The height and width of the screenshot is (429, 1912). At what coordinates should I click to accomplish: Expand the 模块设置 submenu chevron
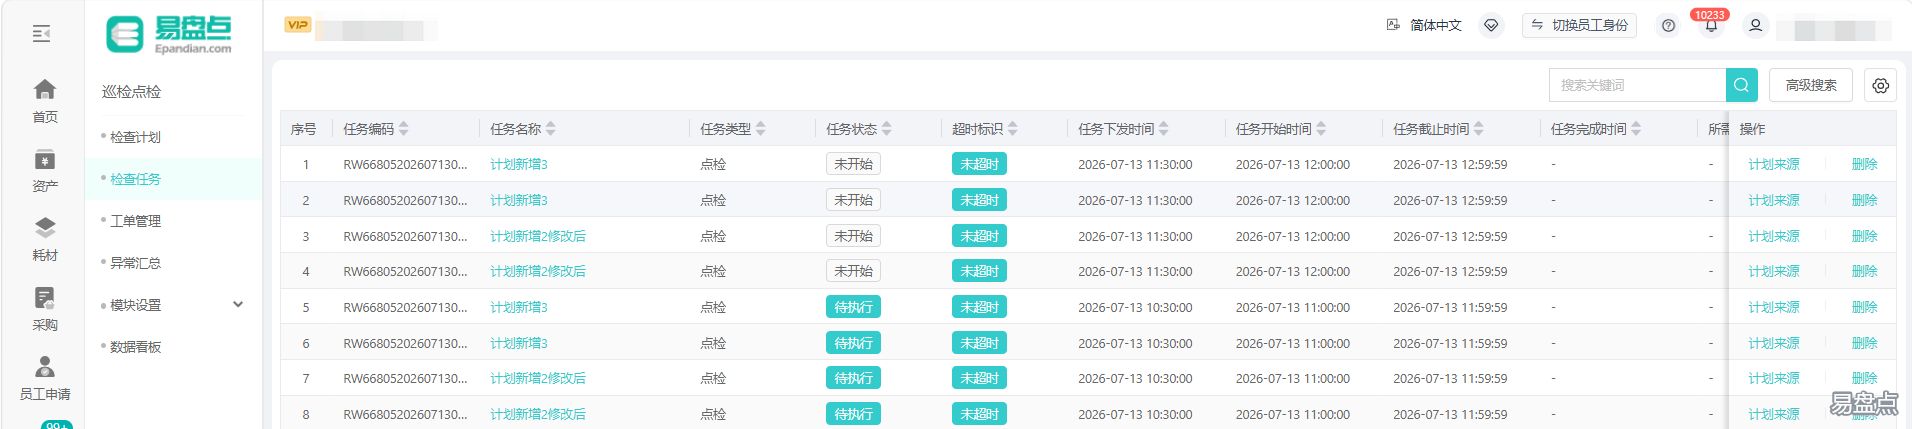pos(238,304)
